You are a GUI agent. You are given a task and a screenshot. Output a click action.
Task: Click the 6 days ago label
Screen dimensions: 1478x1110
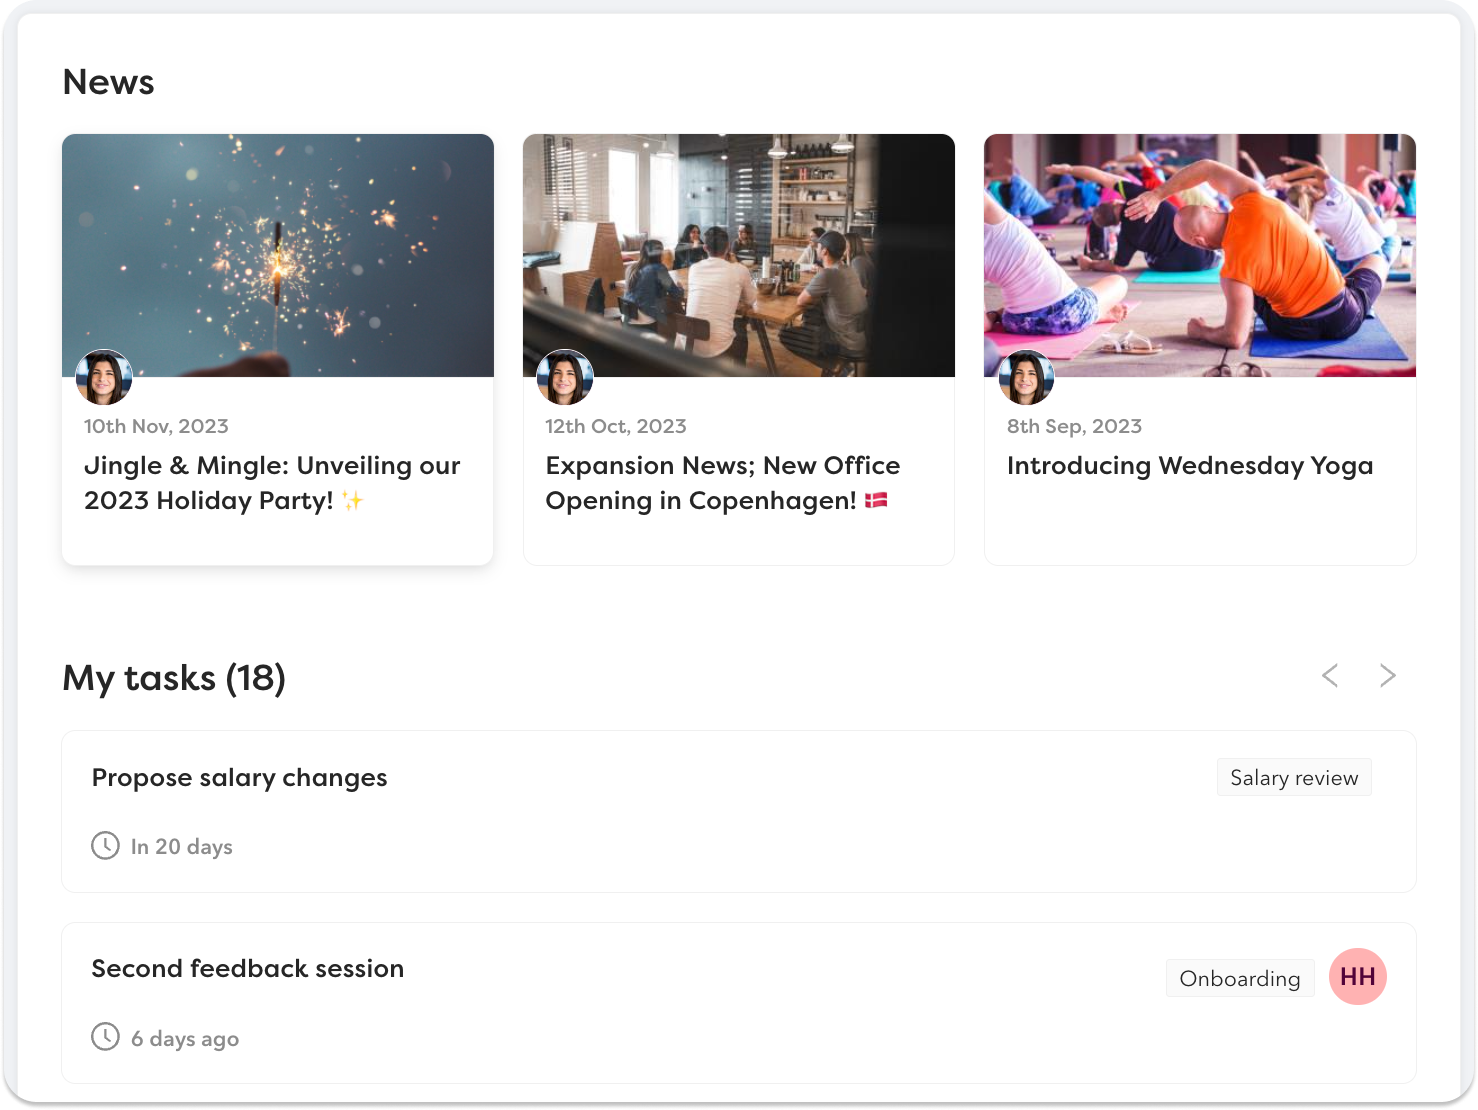click(185, 1039)
